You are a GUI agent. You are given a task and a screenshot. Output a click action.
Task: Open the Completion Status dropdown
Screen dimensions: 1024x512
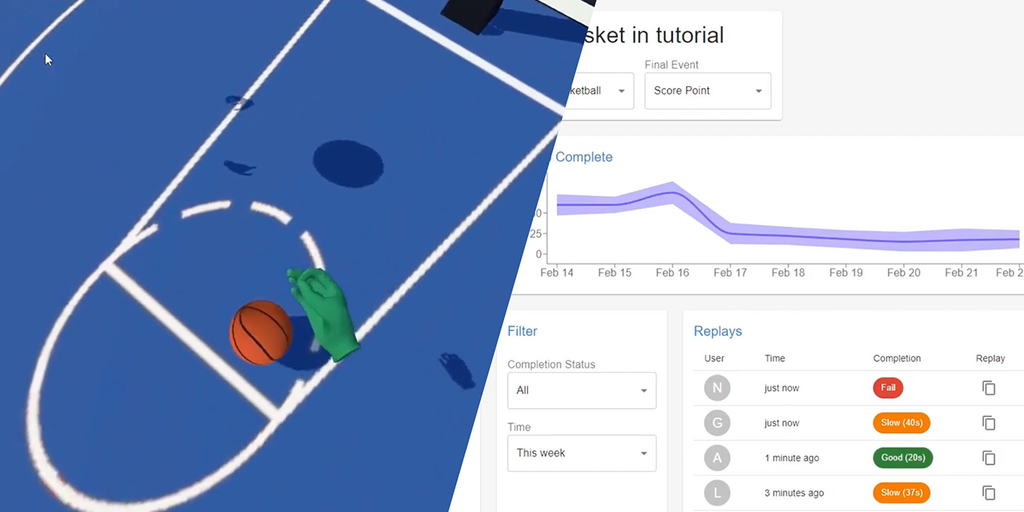click(x=582, y=391)
